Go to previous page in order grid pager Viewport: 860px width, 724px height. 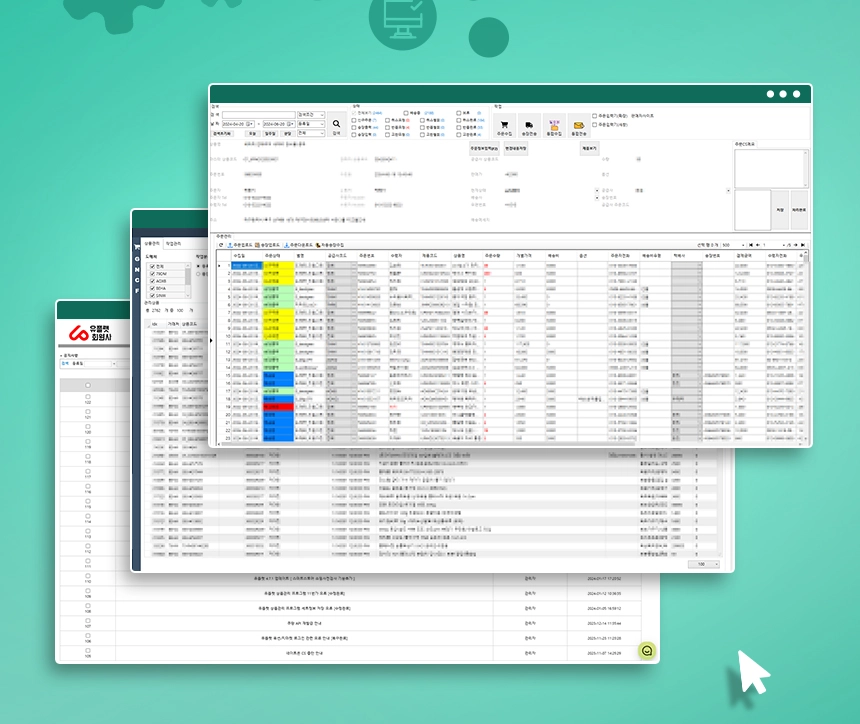758,245
